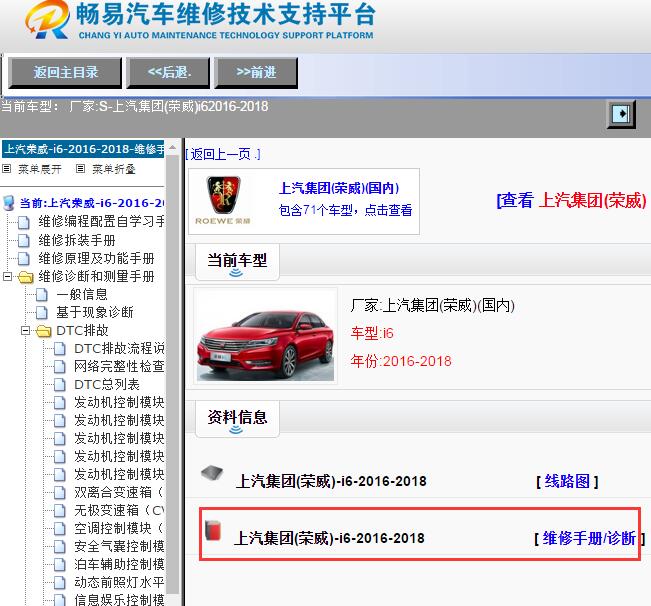The width and height of the screenshot is (651, 606).
Task: Click the gray book icon beside 线路图 row
Action: (212, 473)
